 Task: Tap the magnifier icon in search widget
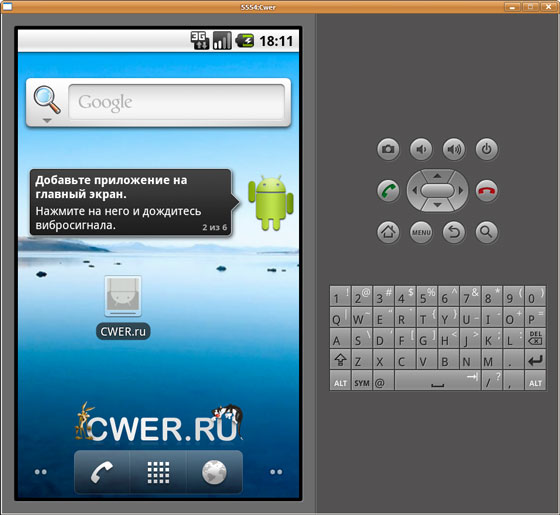point(47,100)
